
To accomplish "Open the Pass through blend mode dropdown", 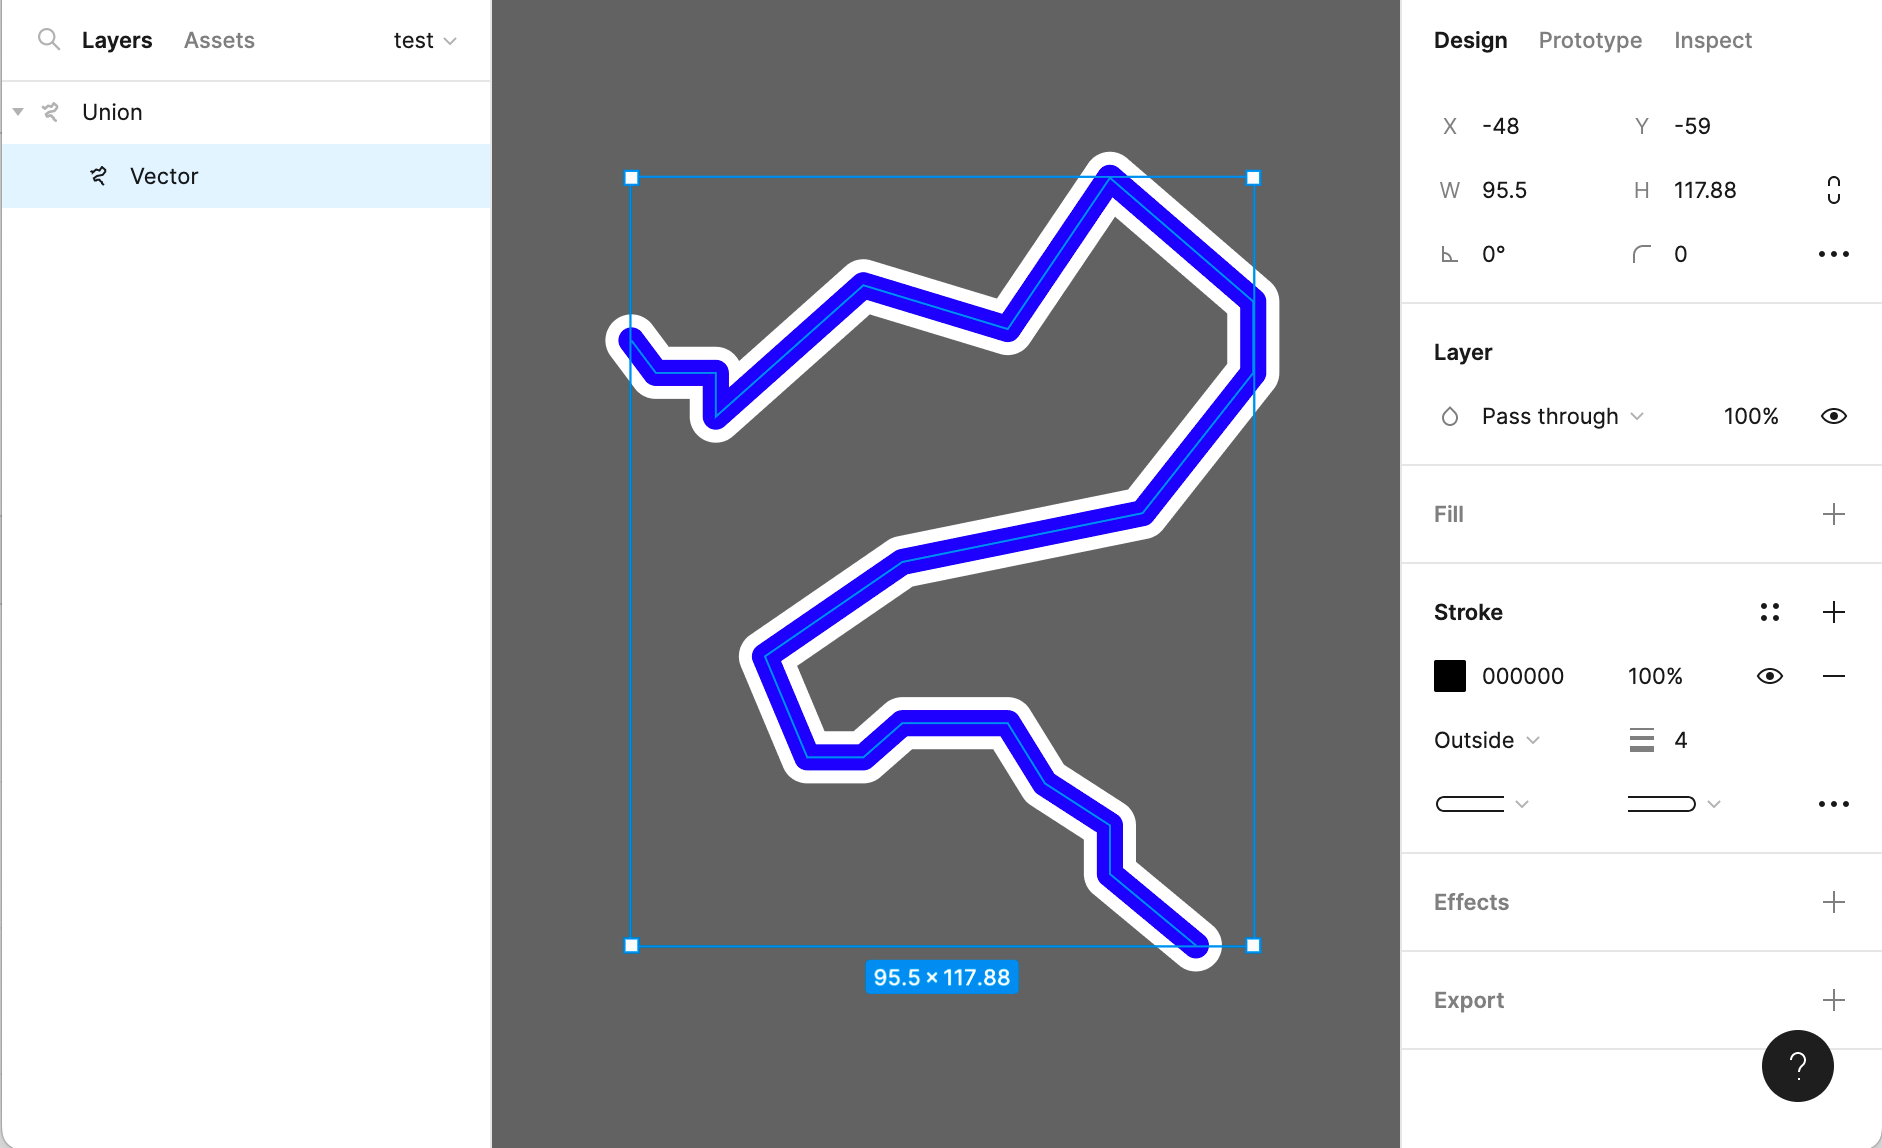I will pos(1562,416).
